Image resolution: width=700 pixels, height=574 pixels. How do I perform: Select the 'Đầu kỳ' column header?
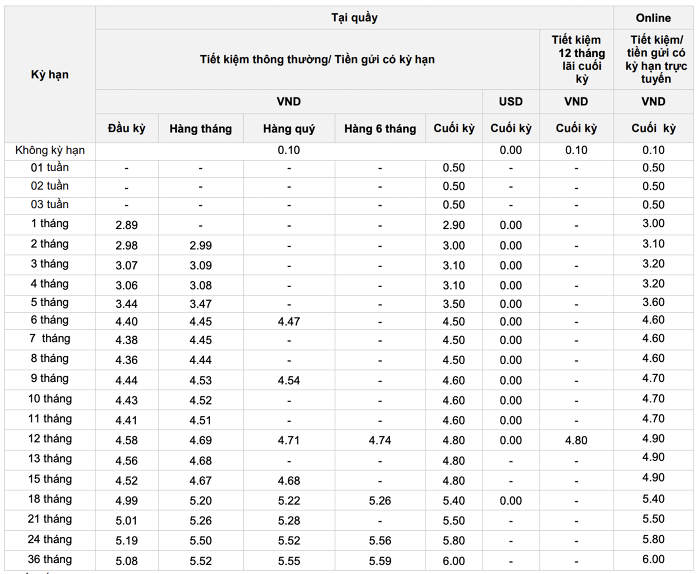[127, 129]
